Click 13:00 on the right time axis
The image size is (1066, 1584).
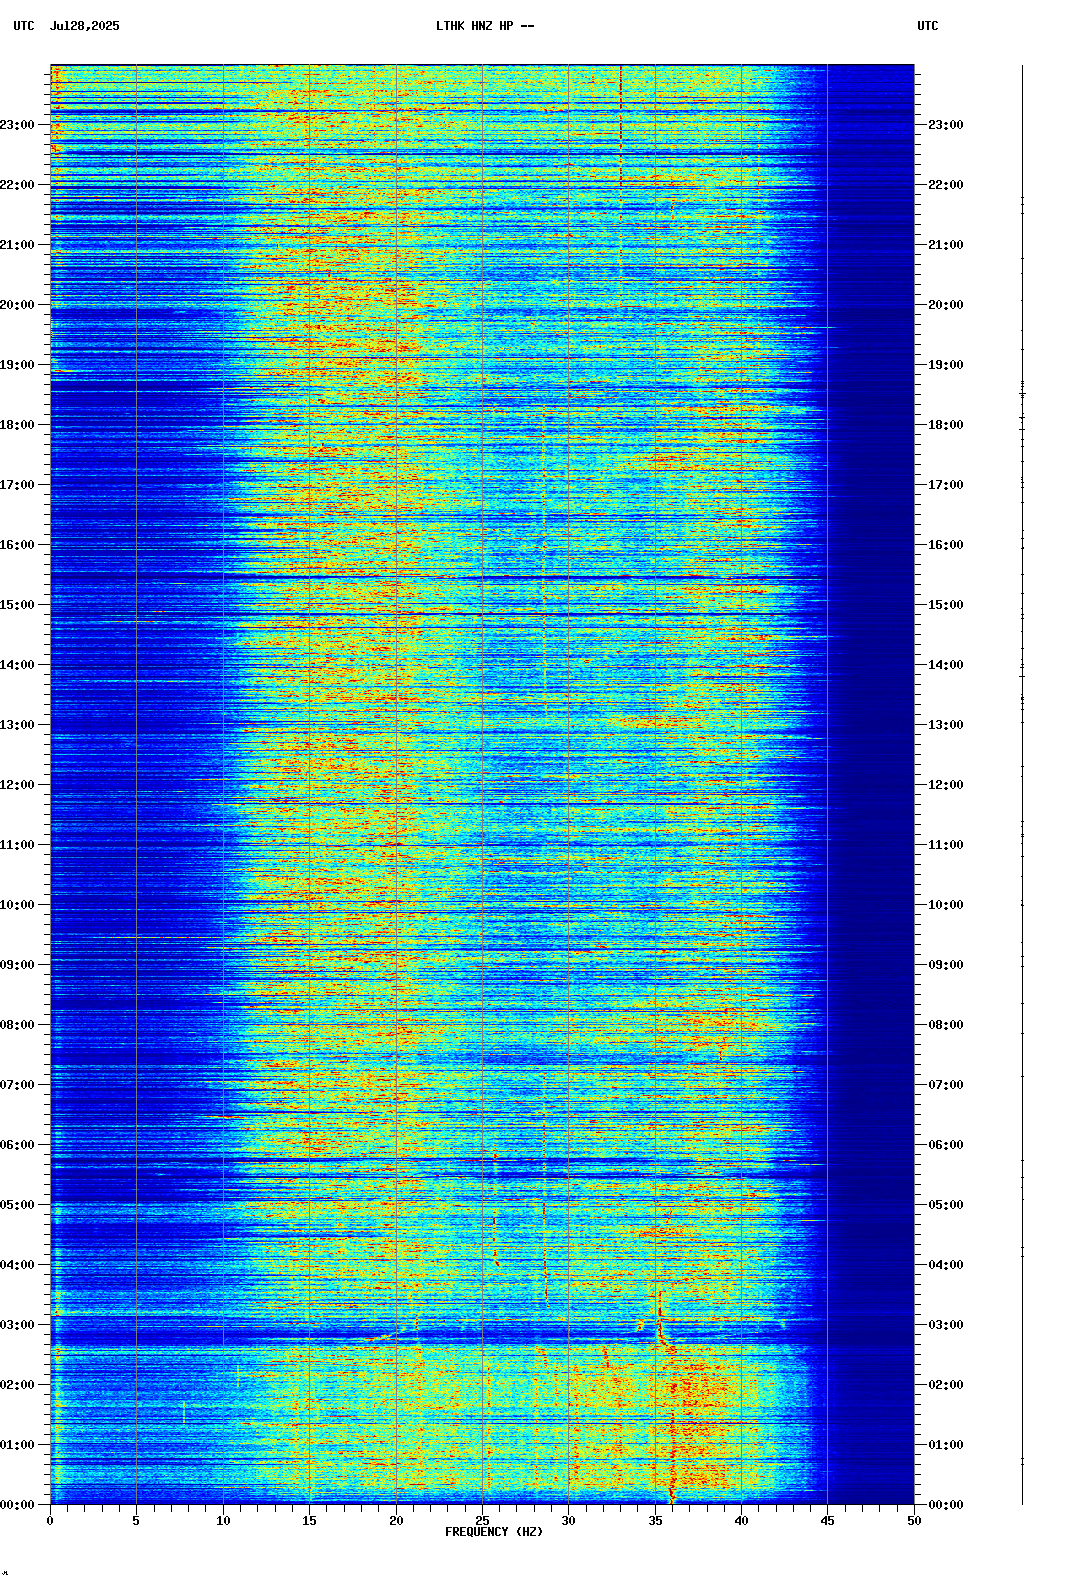pos(946,725)
